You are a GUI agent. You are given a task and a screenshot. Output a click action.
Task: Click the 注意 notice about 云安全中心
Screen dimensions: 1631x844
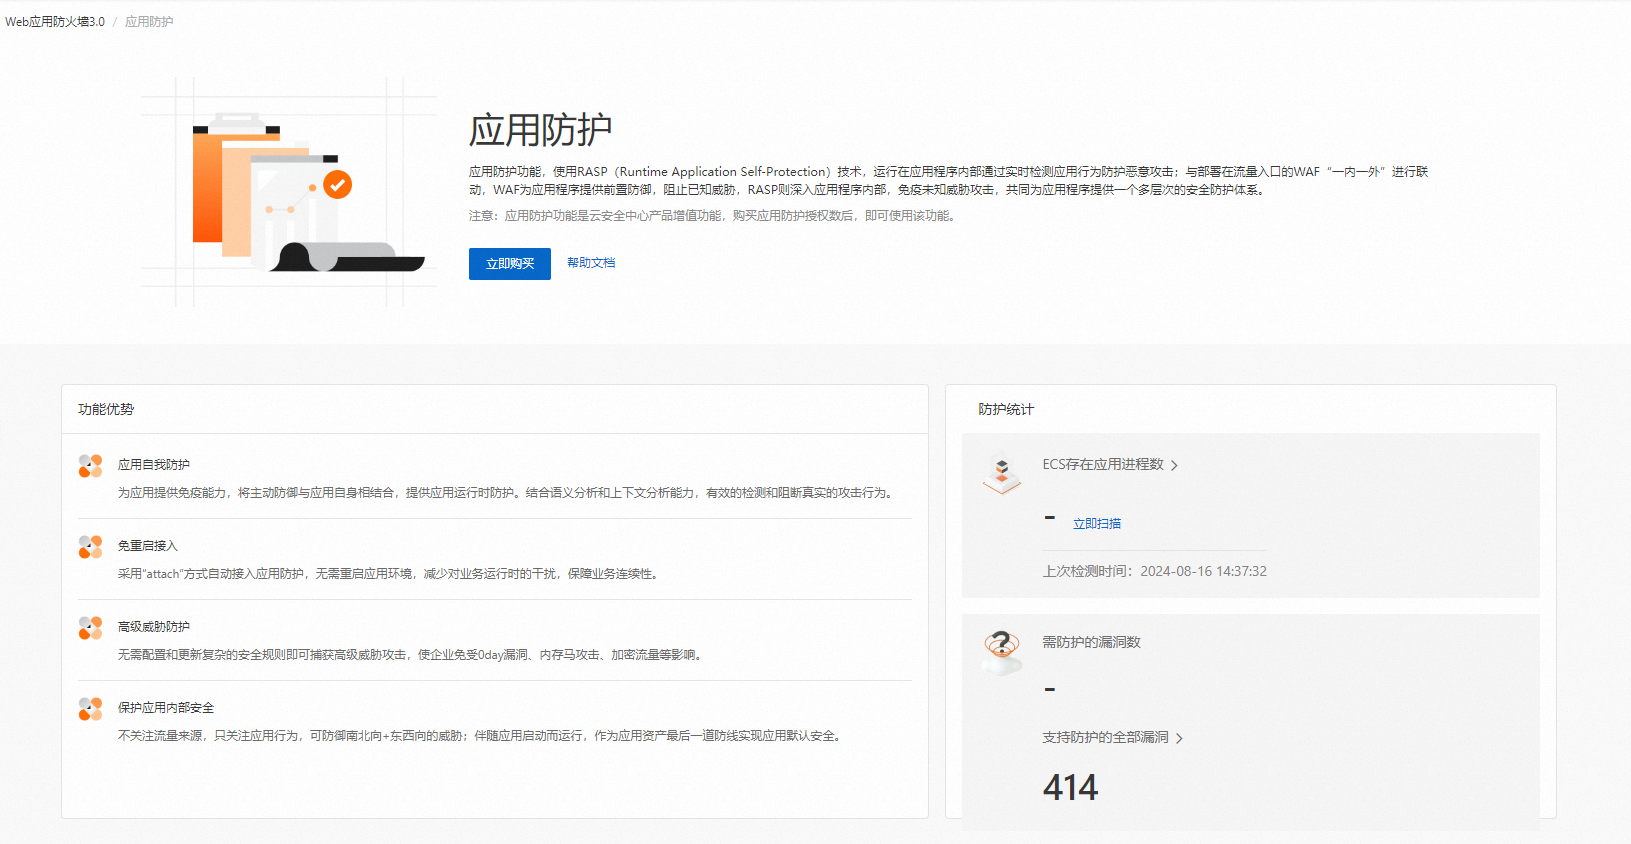click(x=713, y=216)
